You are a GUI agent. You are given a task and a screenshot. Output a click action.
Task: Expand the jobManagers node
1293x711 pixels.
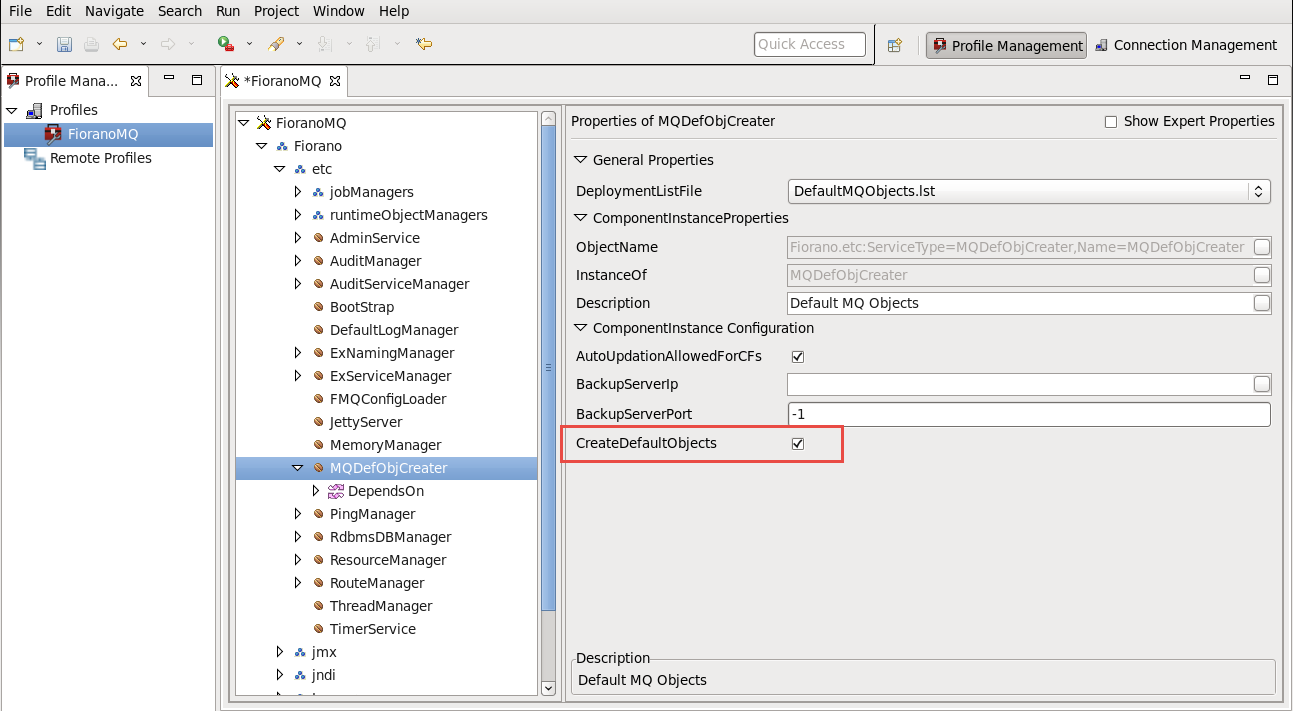[x=298, y=192]
